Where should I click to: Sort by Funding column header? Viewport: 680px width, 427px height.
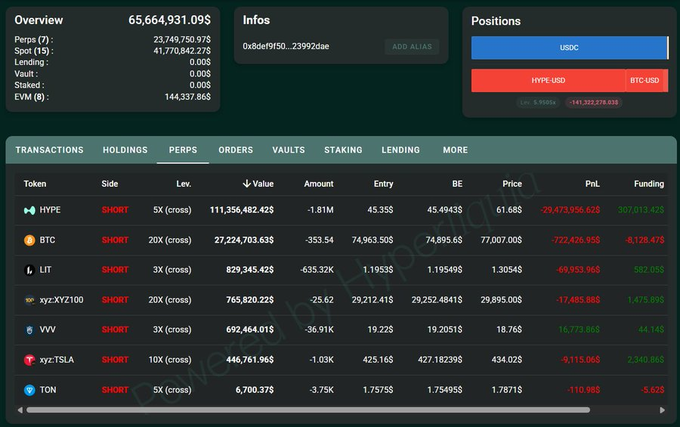[649, 184]
